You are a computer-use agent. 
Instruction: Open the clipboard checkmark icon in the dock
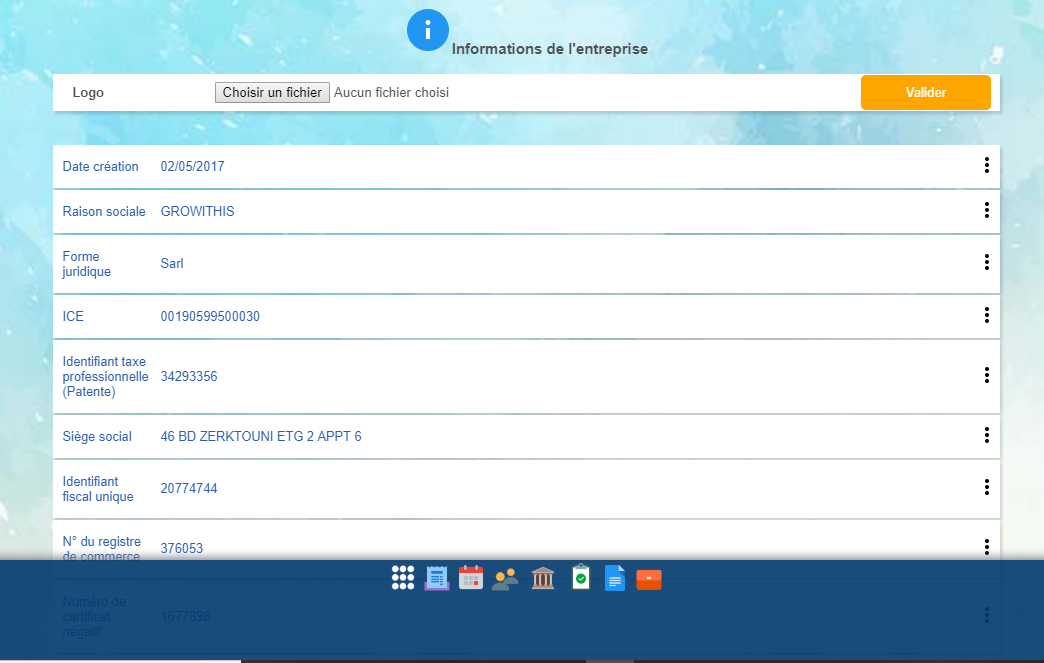(581, 577)
